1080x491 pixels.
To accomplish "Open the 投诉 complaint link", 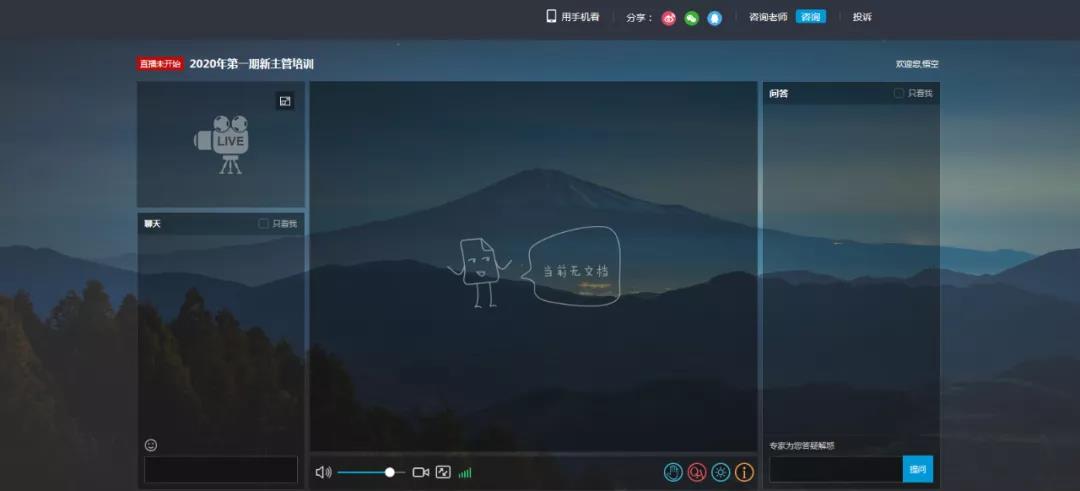I will (862, 17).
